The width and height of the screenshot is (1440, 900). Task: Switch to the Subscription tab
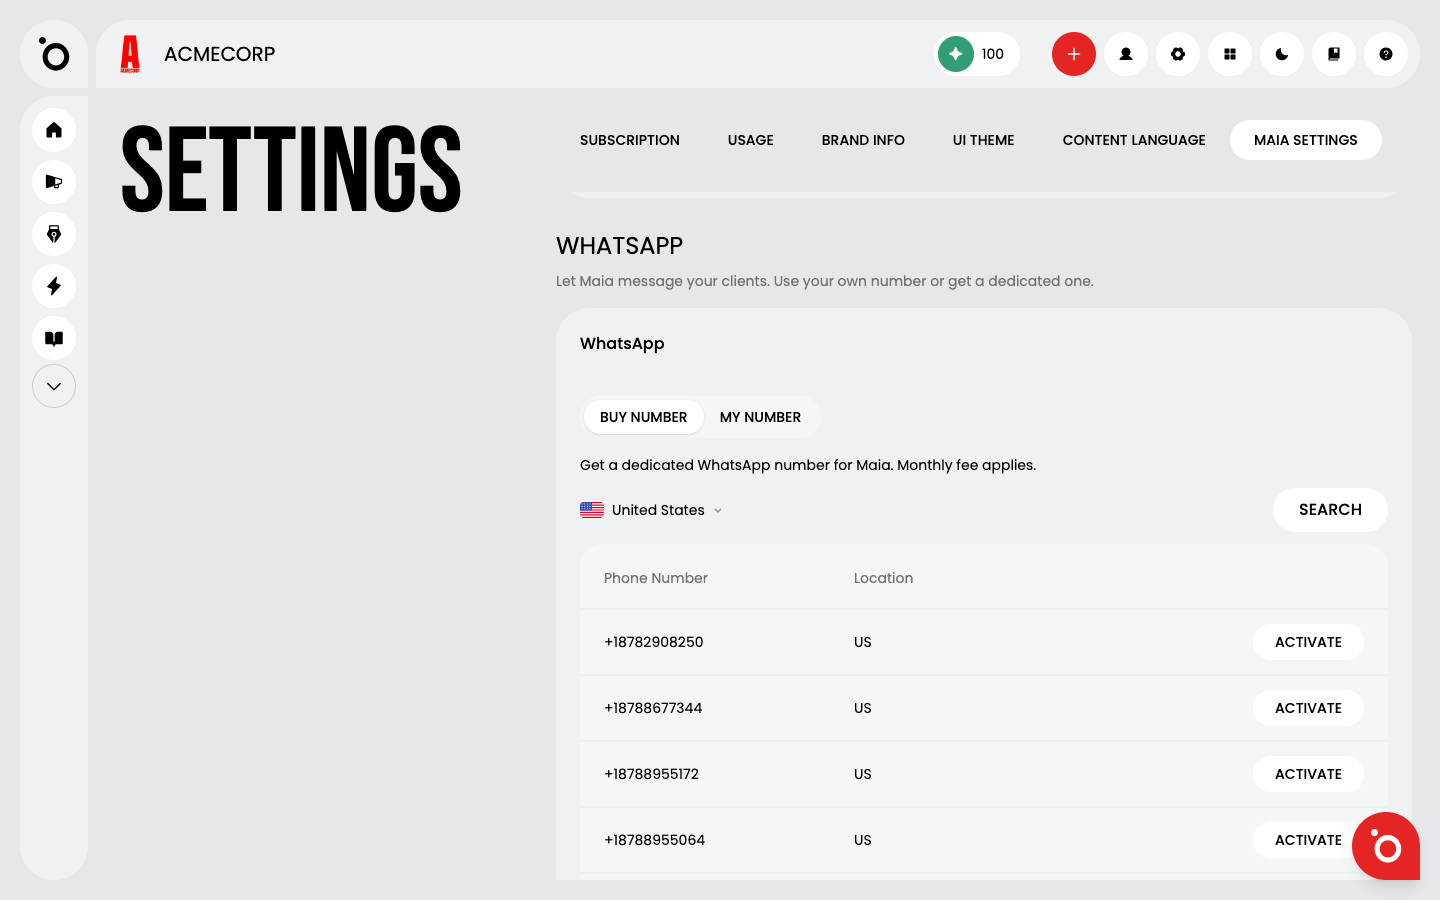(x=630, y=140)
